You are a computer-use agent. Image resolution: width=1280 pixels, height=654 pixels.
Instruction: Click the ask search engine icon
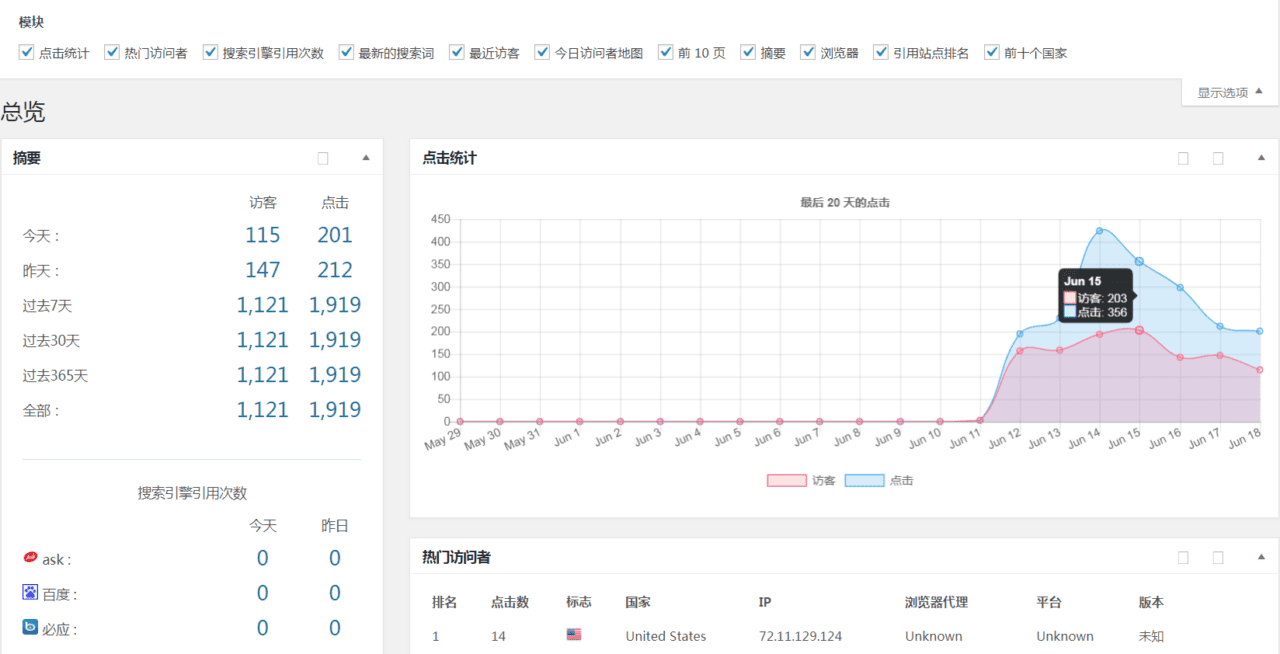[30, 558]
